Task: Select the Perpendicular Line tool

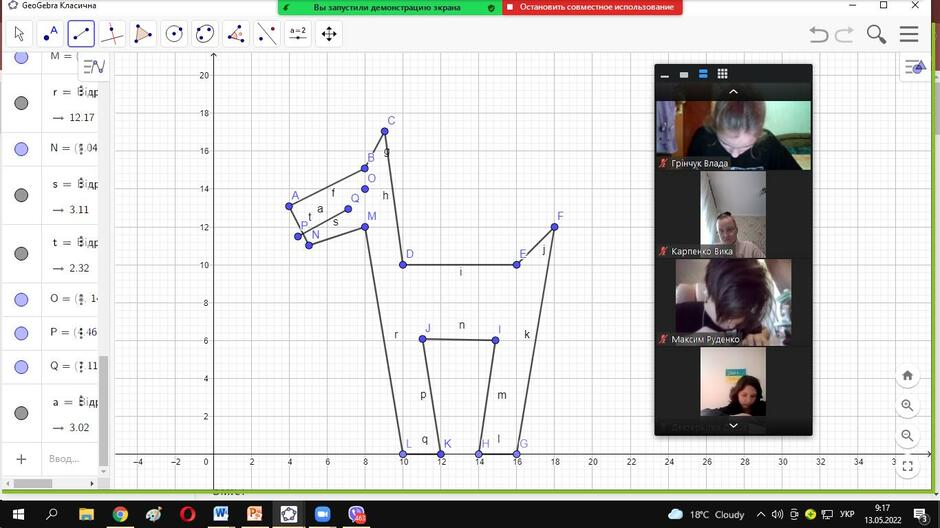Action: click(112, 34)
